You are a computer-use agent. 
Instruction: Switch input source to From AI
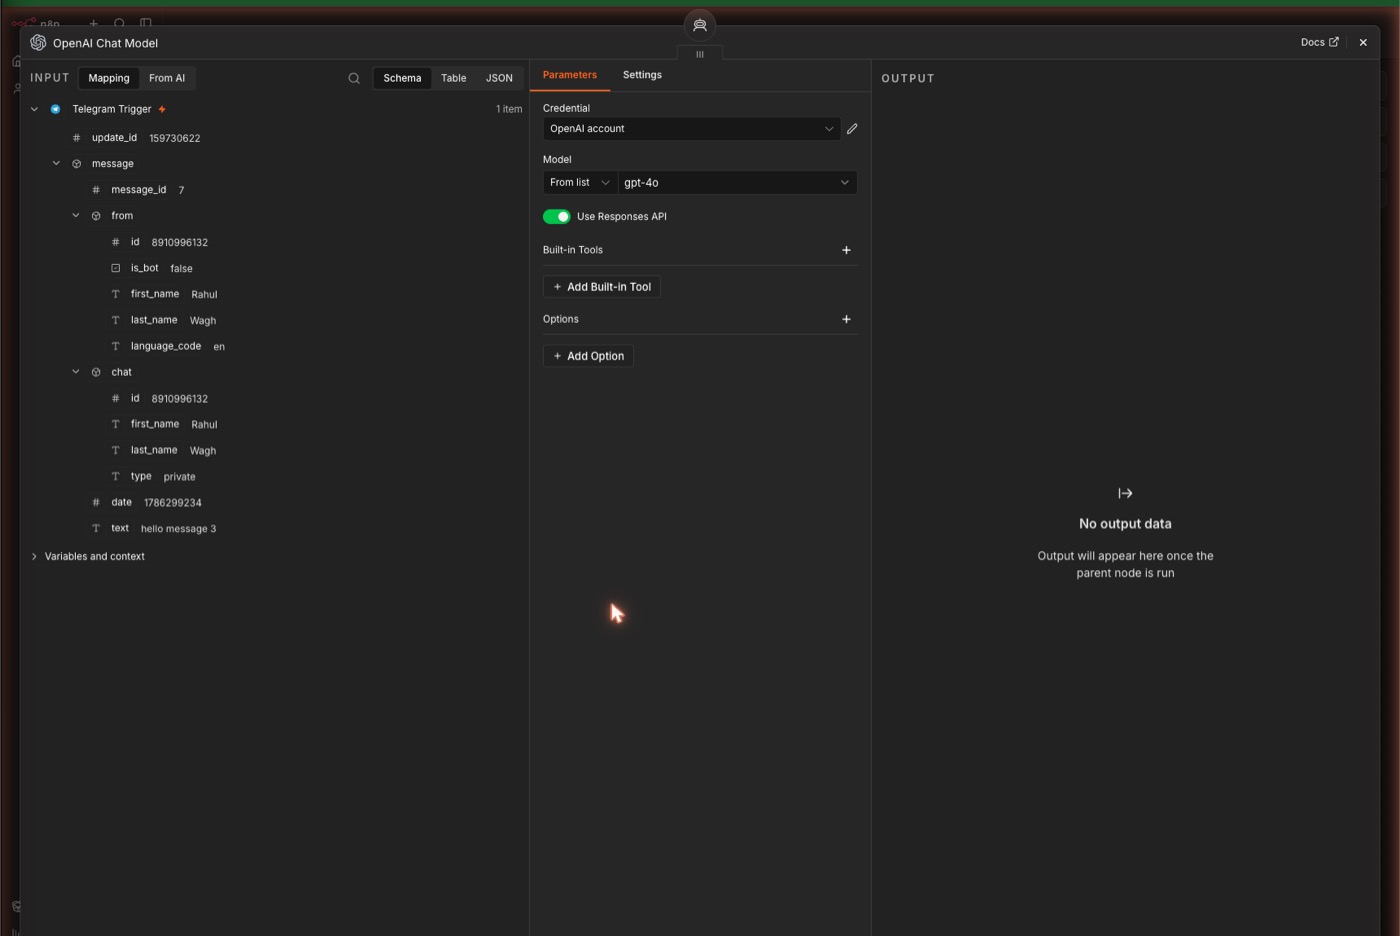[167, 78]
